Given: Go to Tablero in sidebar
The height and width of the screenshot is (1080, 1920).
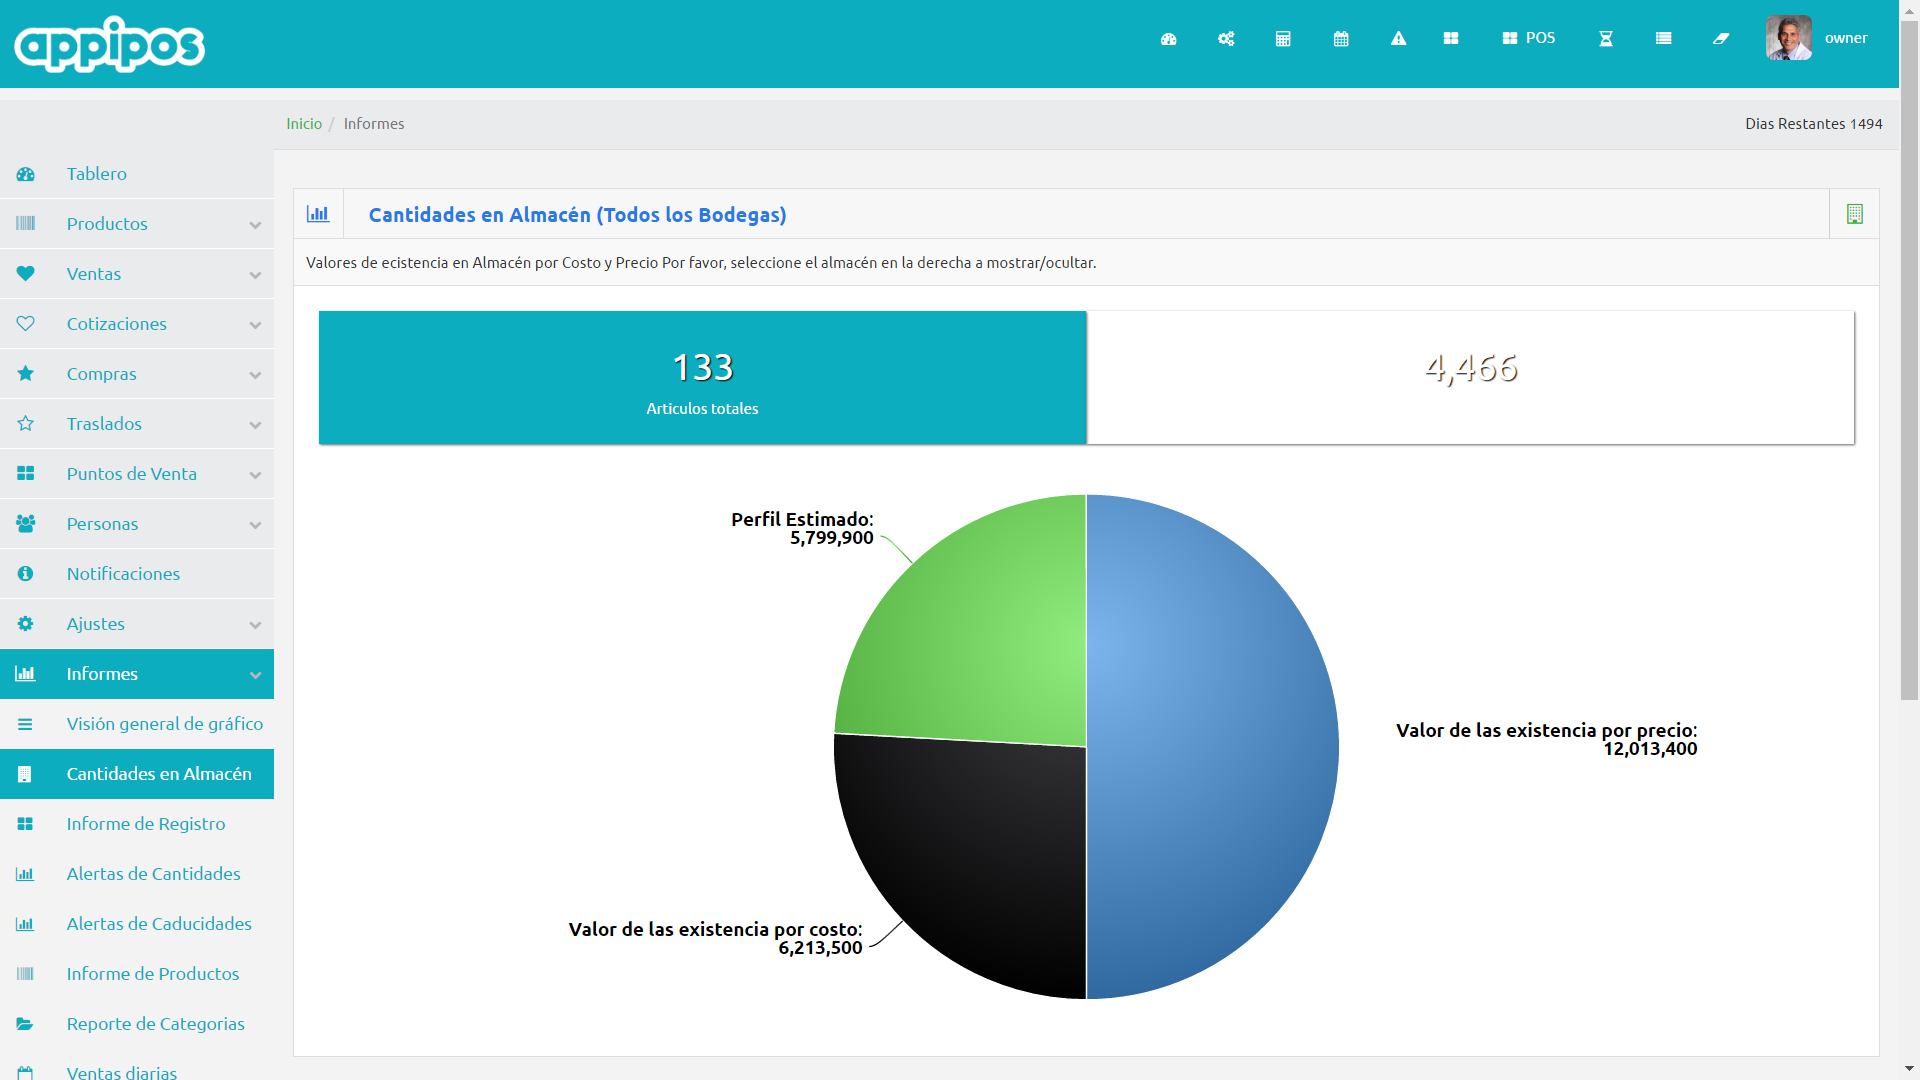Looking at the screenshot, I should click(x=97, y=174).
